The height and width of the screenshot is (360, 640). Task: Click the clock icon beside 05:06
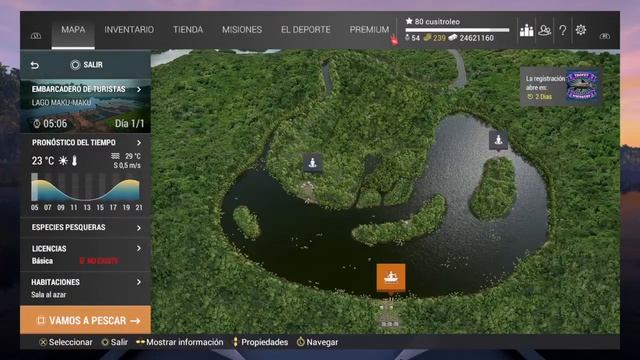click(37, 124)
